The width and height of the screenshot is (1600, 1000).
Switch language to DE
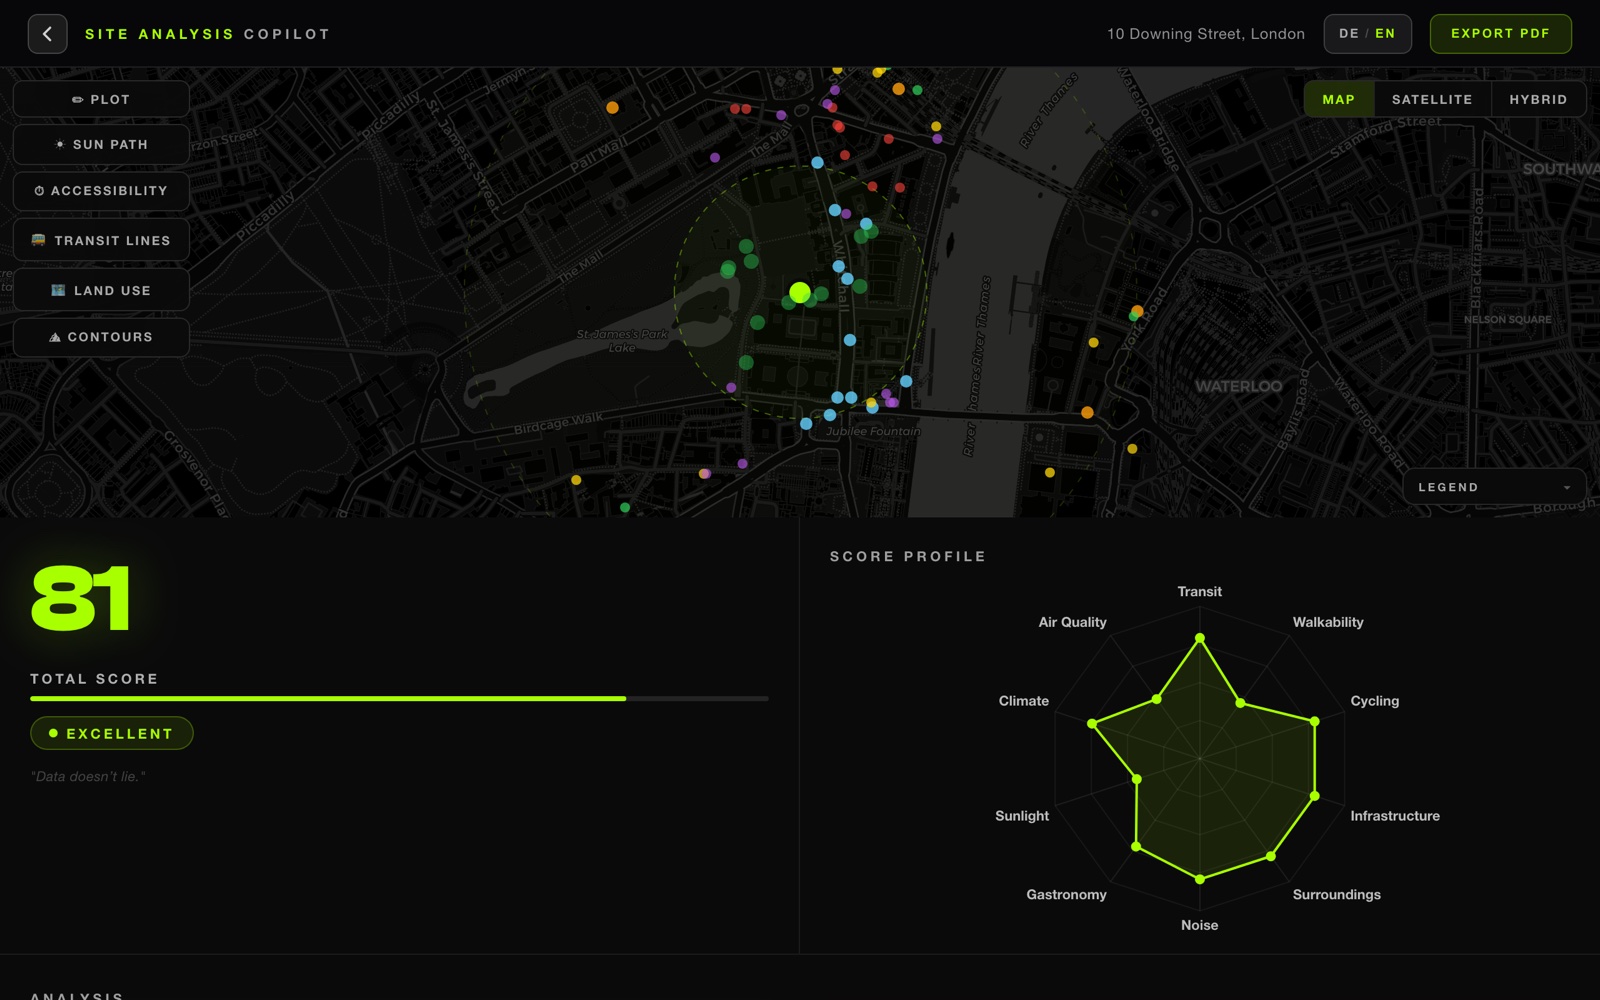pyautogui.click(x=1349, y=34)
